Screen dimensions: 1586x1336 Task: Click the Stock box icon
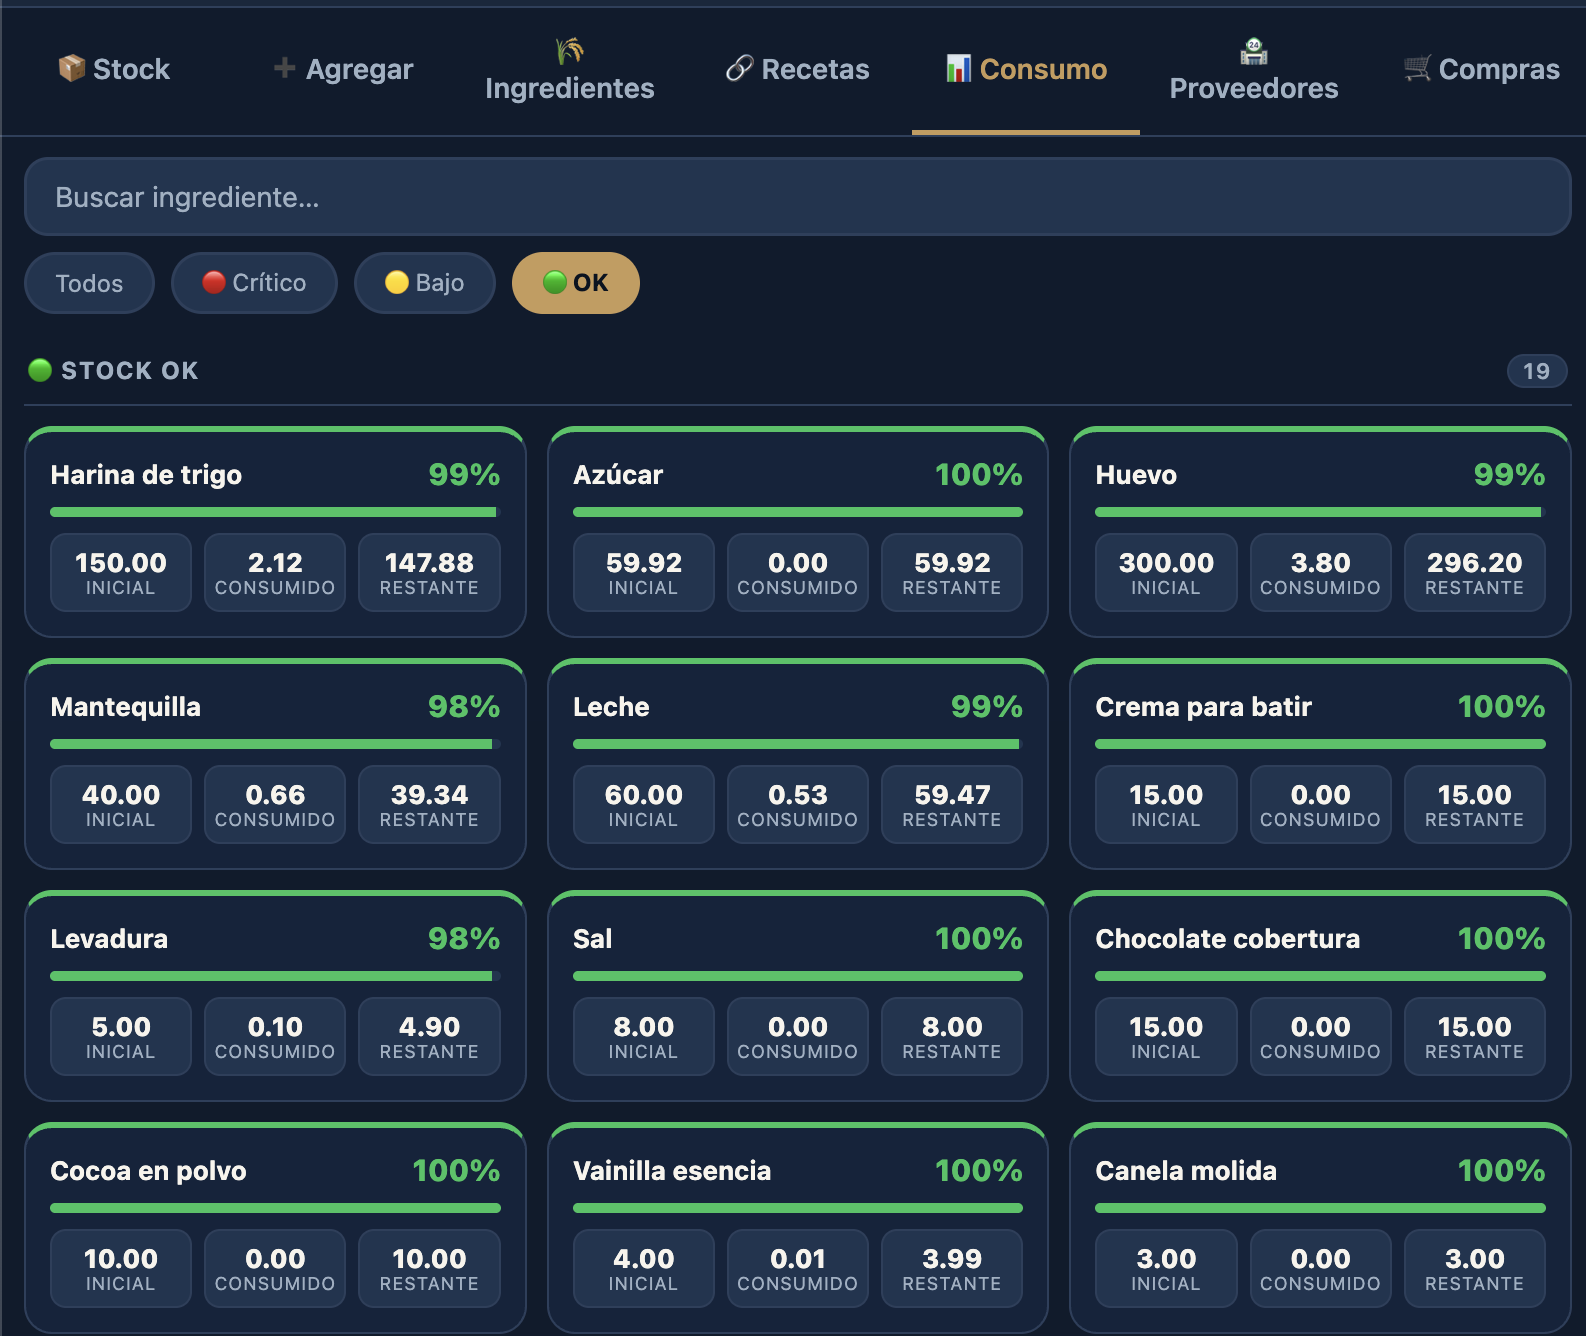coord(71,68)
